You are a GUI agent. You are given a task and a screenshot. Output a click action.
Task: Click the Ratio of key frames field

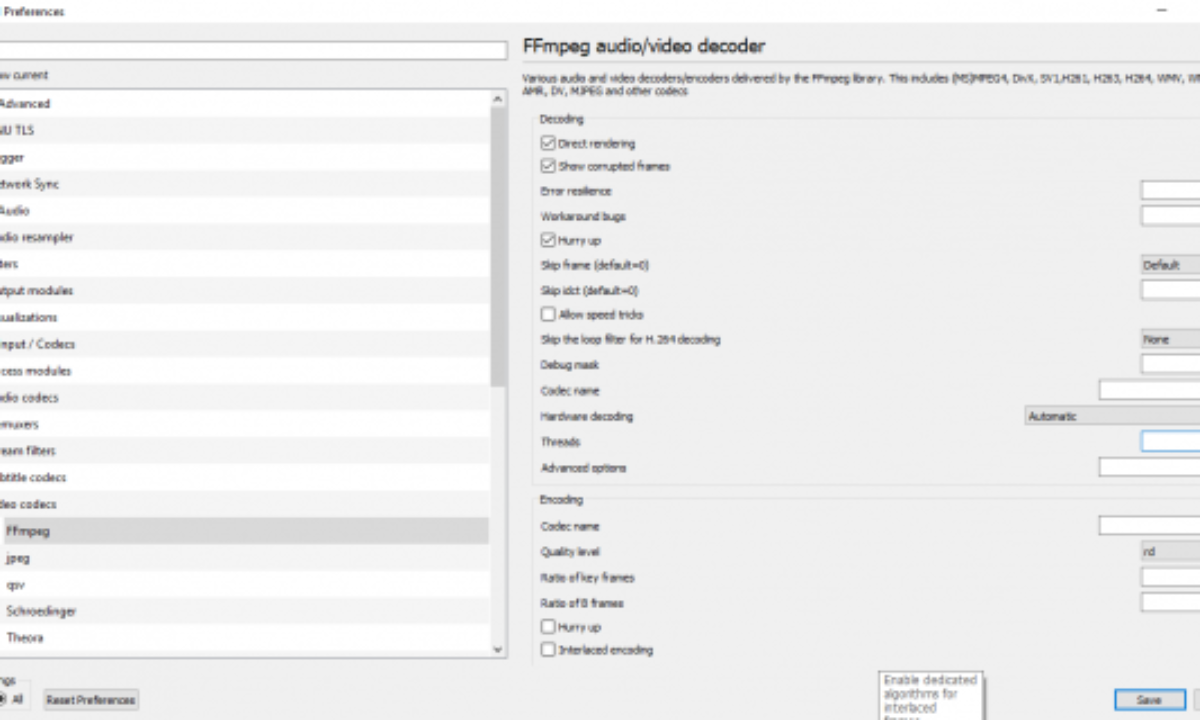[x=1170, y=577]
